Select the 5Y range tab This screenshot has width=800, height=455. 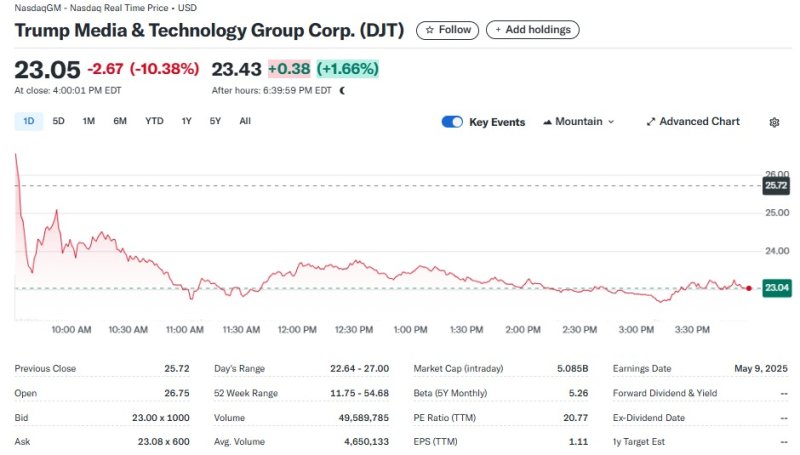215,121
